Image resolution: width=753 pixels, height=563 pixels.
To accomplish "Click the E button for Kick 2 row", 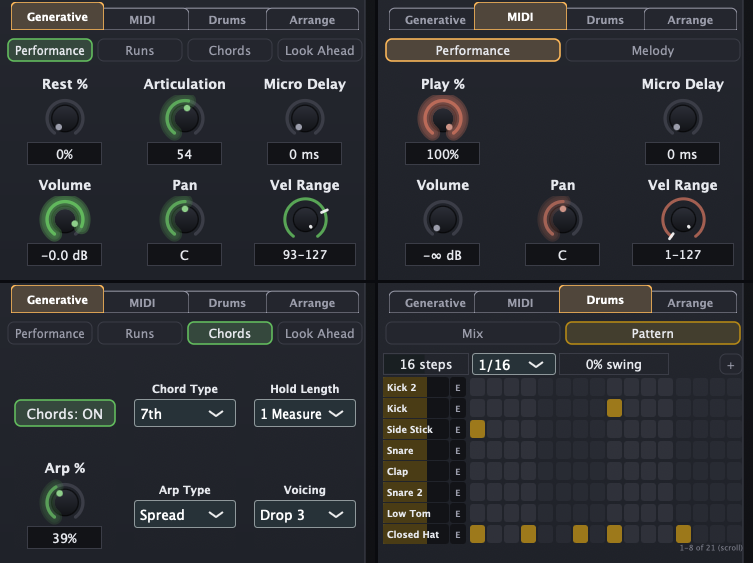I will pyautogui.click(x=458, y=388).
